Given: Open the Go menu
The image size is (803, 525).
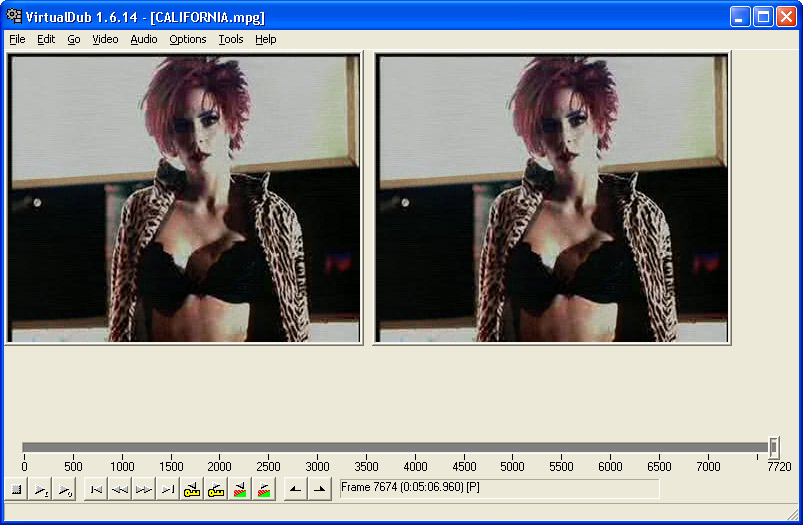Looking at the screenshot, I should point(74,39).
